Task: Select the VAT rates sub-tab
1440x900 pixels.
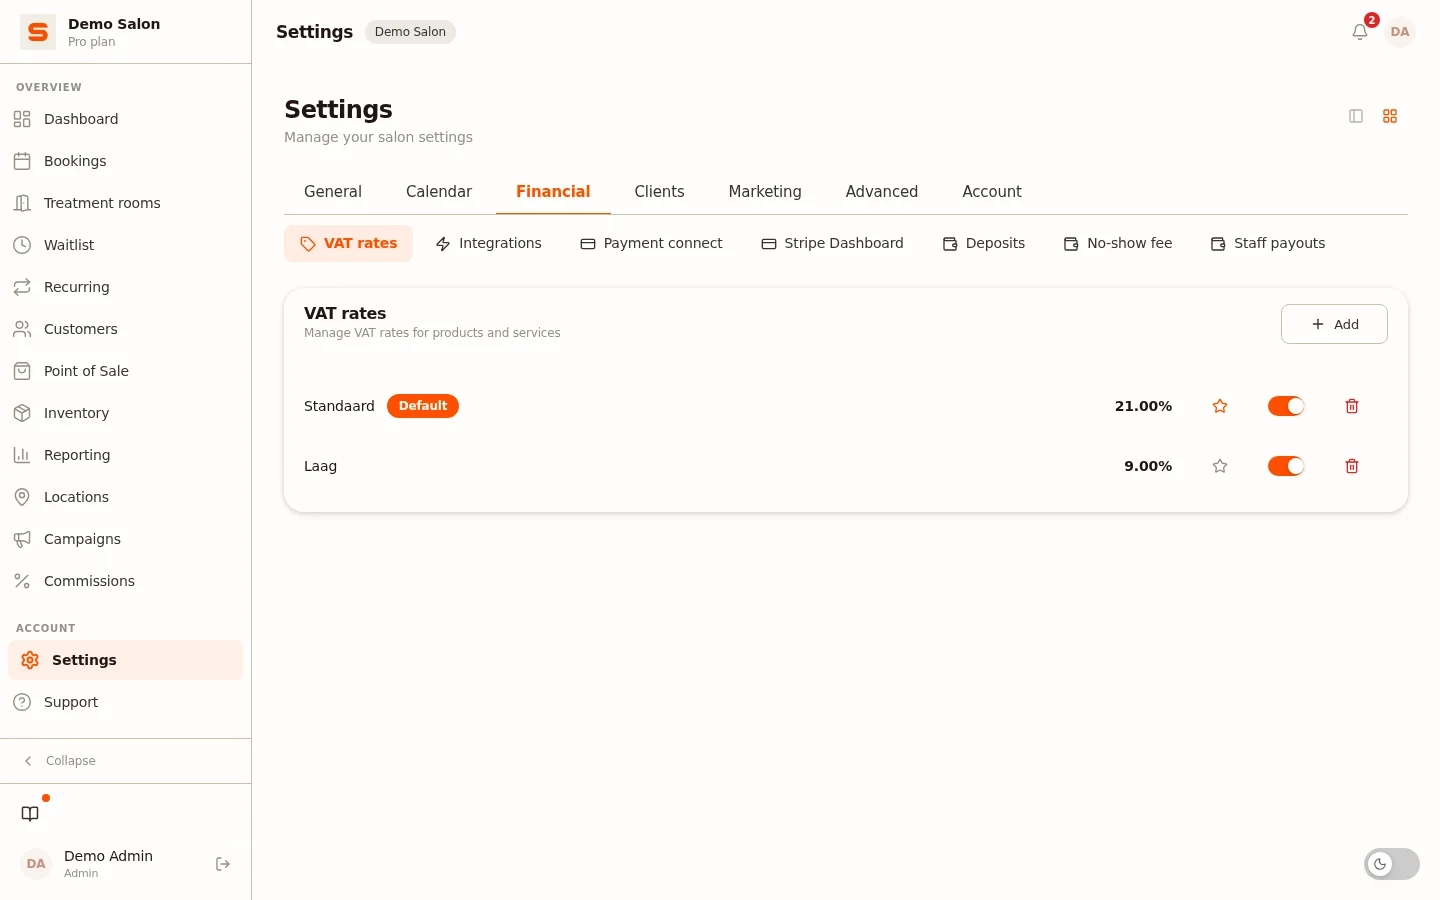Action: pyautogui.click(x=348, y=244)
